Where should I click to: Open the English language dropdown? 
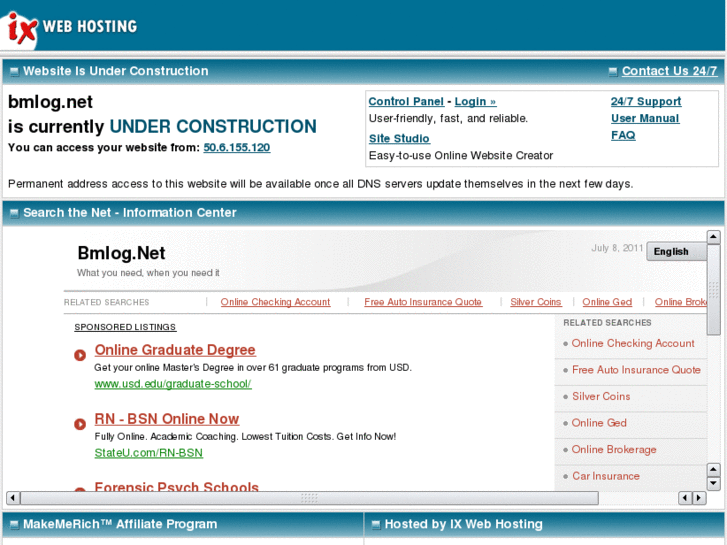[x=676, y=251]
